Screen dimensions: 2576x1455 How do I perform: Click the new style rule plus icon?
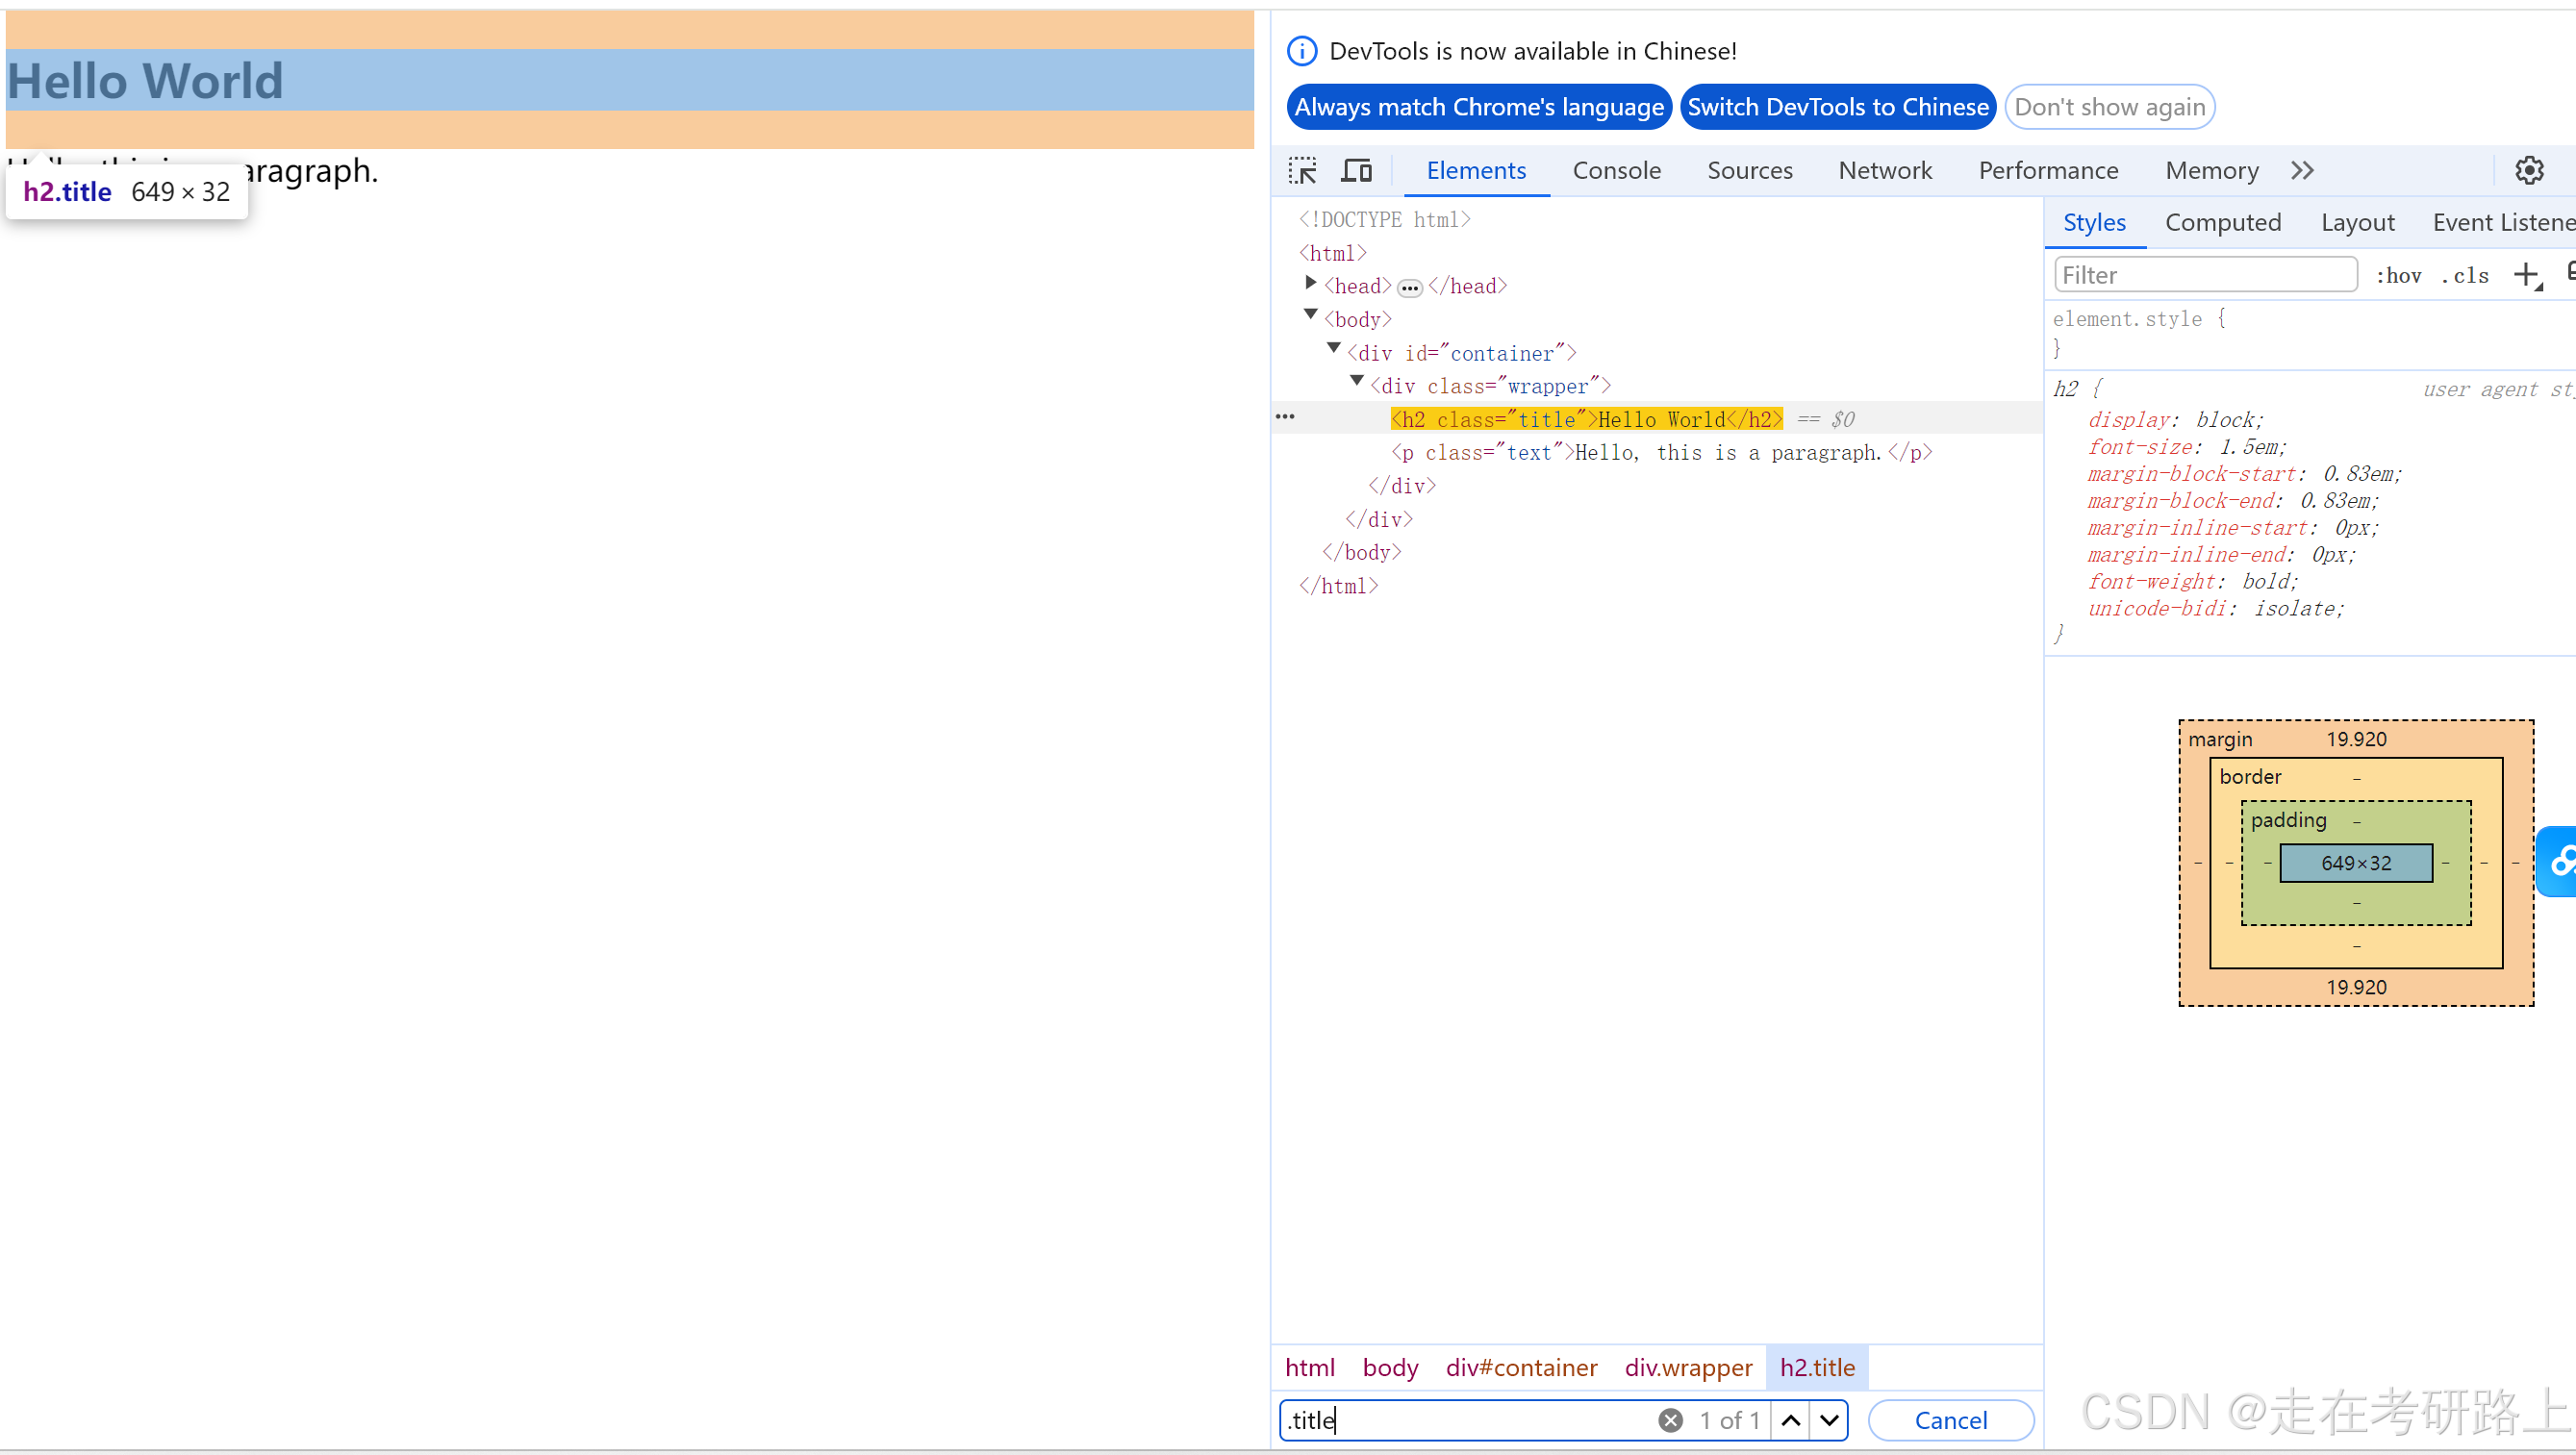(x=2526, y=275)
